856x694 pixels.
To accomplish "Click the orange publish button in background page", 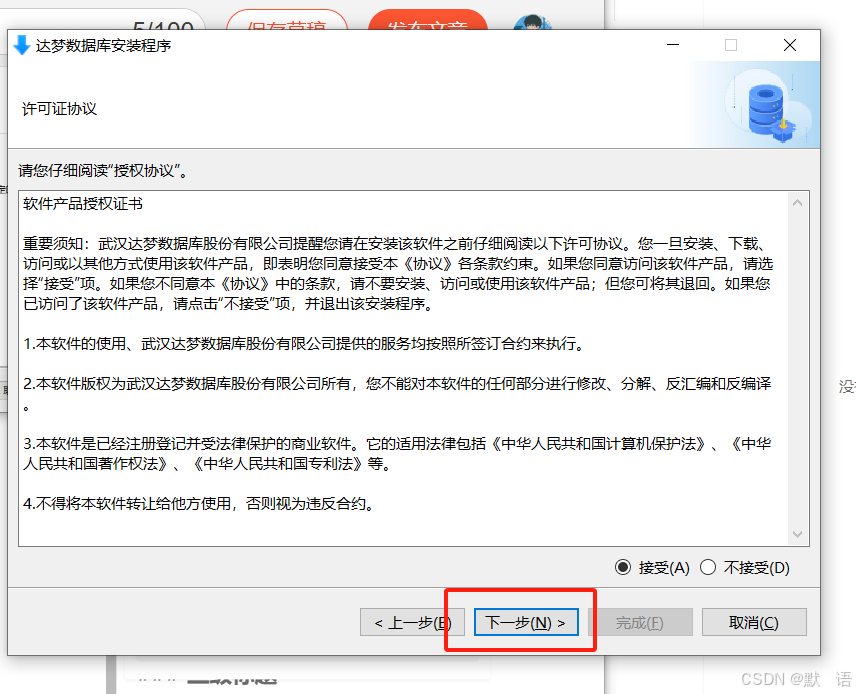I will (x=427, y=20).
